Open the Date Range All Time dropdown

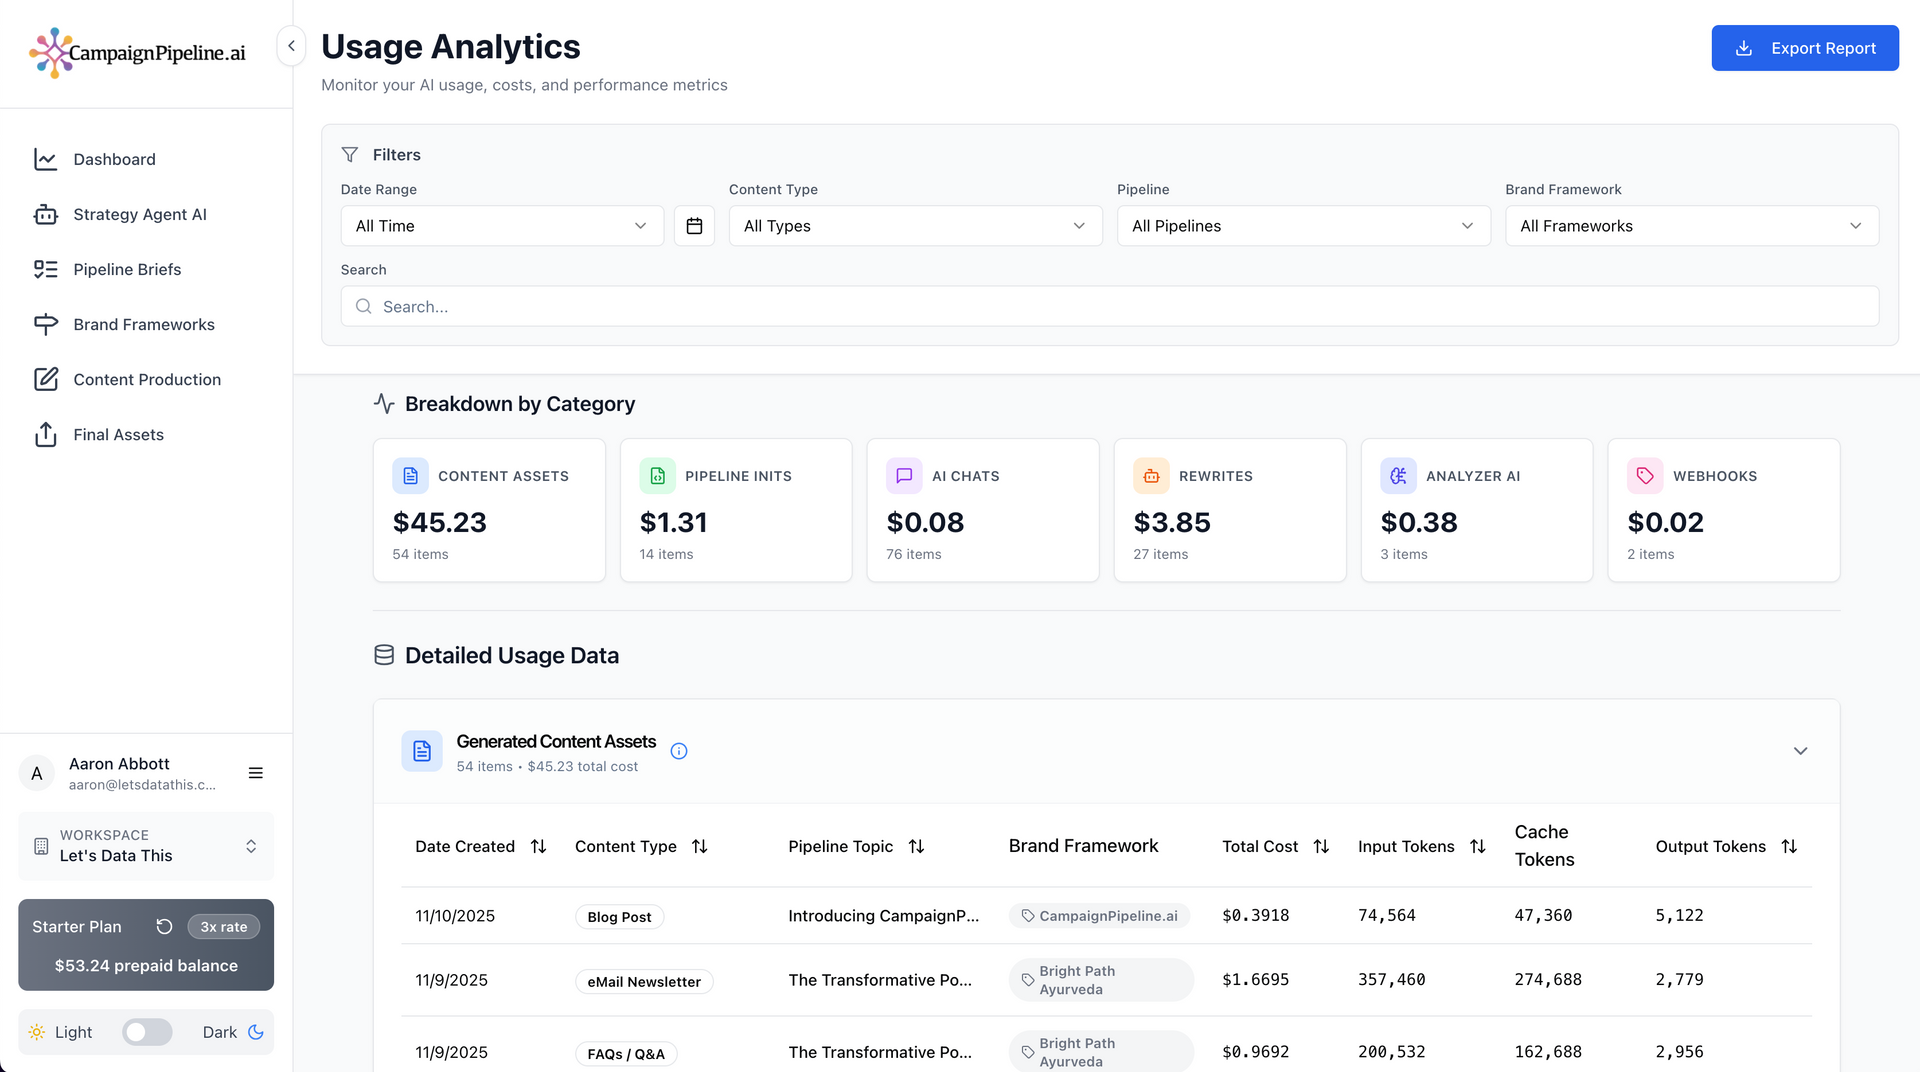coord(502,226)
